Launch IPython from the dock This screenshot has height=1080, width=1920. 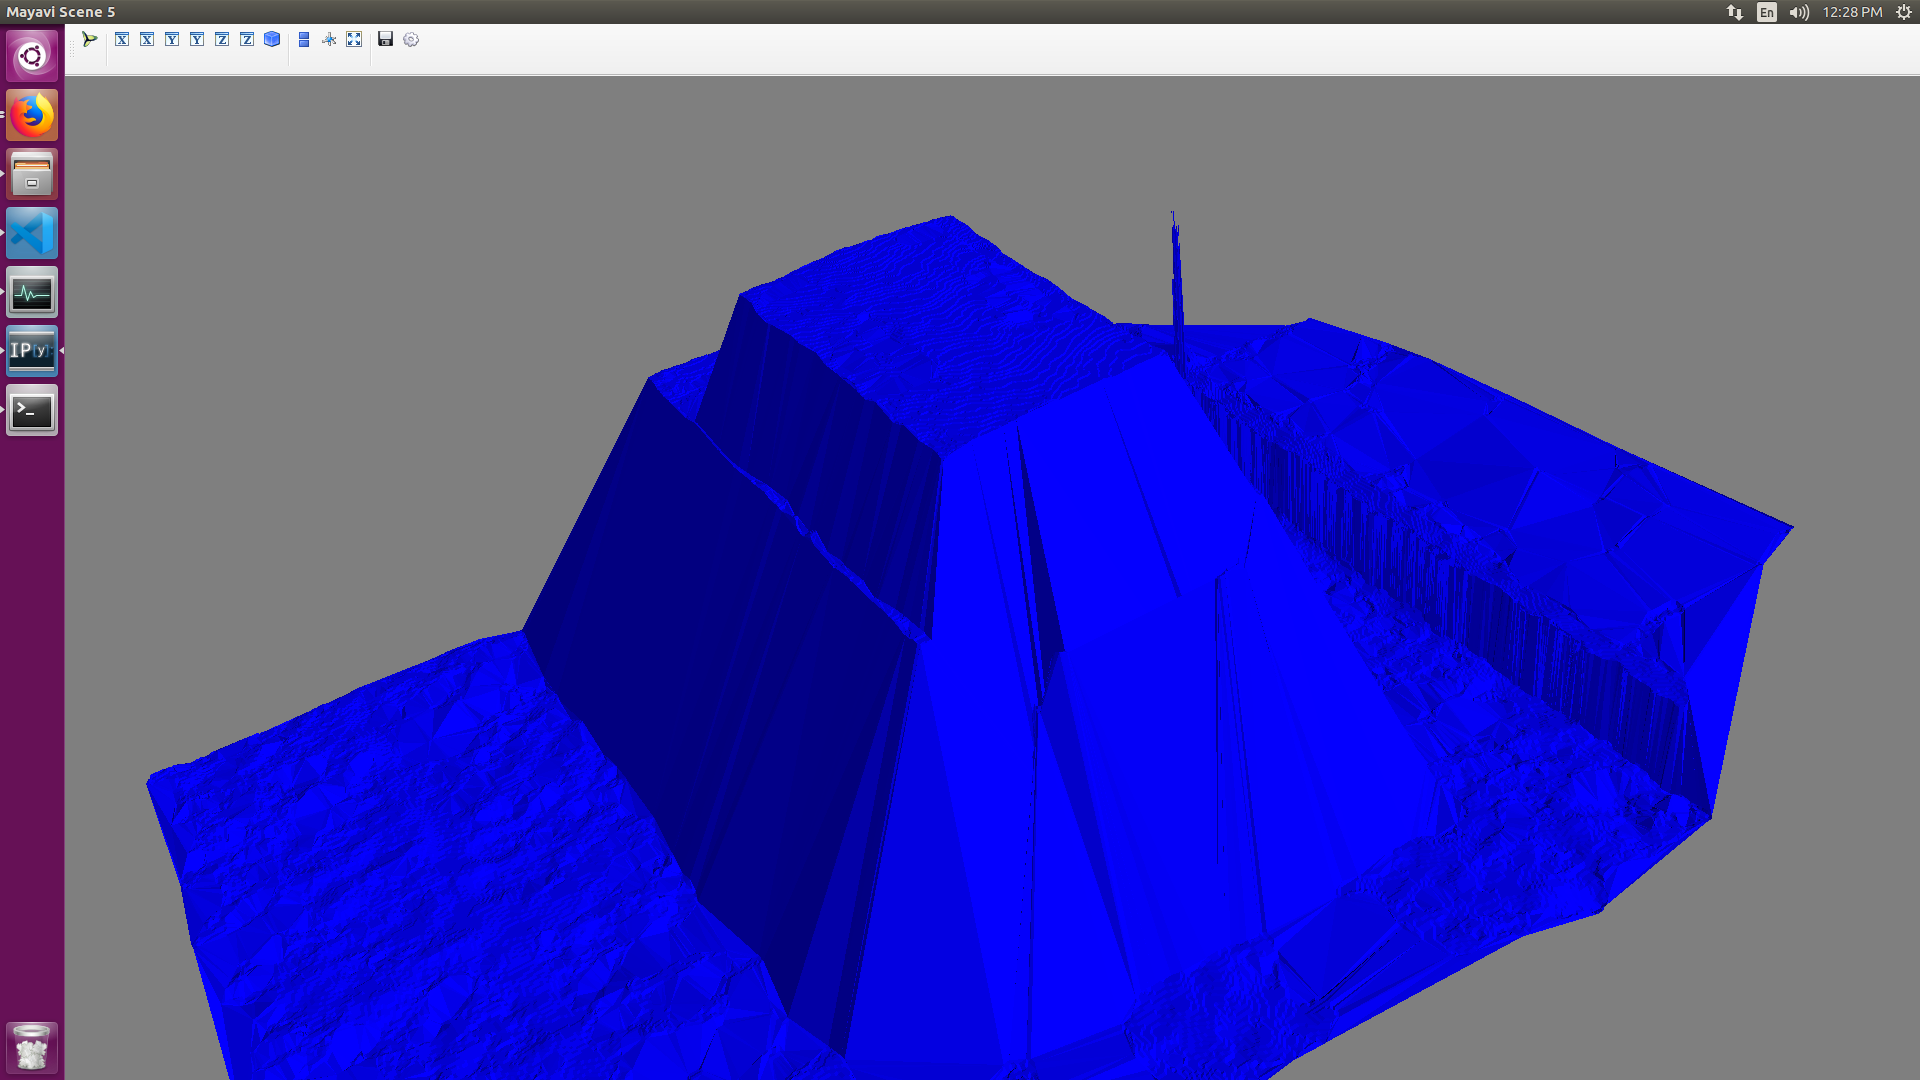[x=31, y=351]
